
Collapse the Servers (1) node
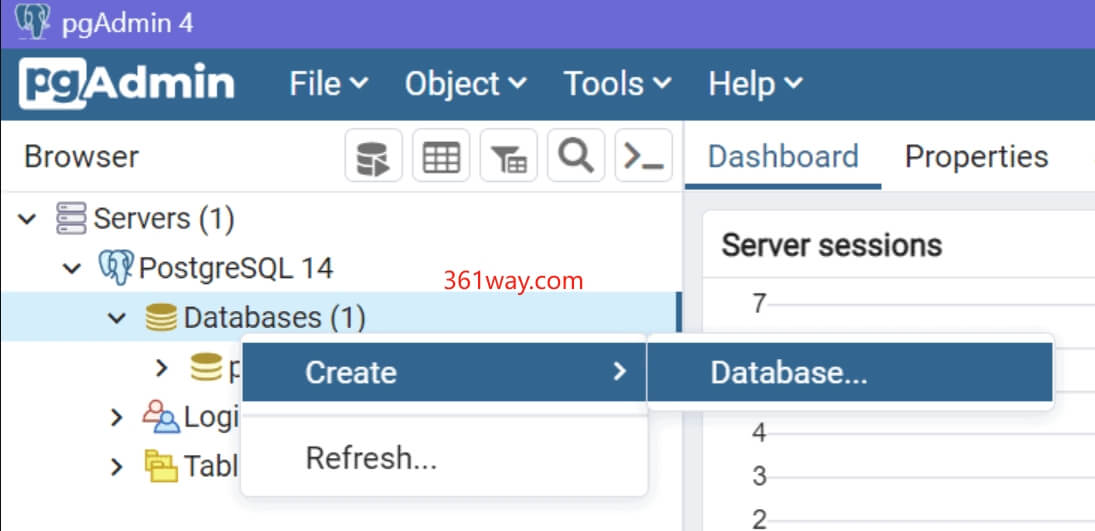[x=27, y=219]
